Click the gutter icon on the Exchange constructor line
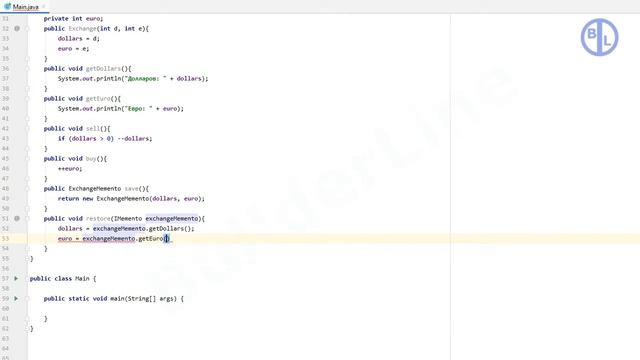The height and width of the screenshot is (360, 640). [x=17, y=29]
